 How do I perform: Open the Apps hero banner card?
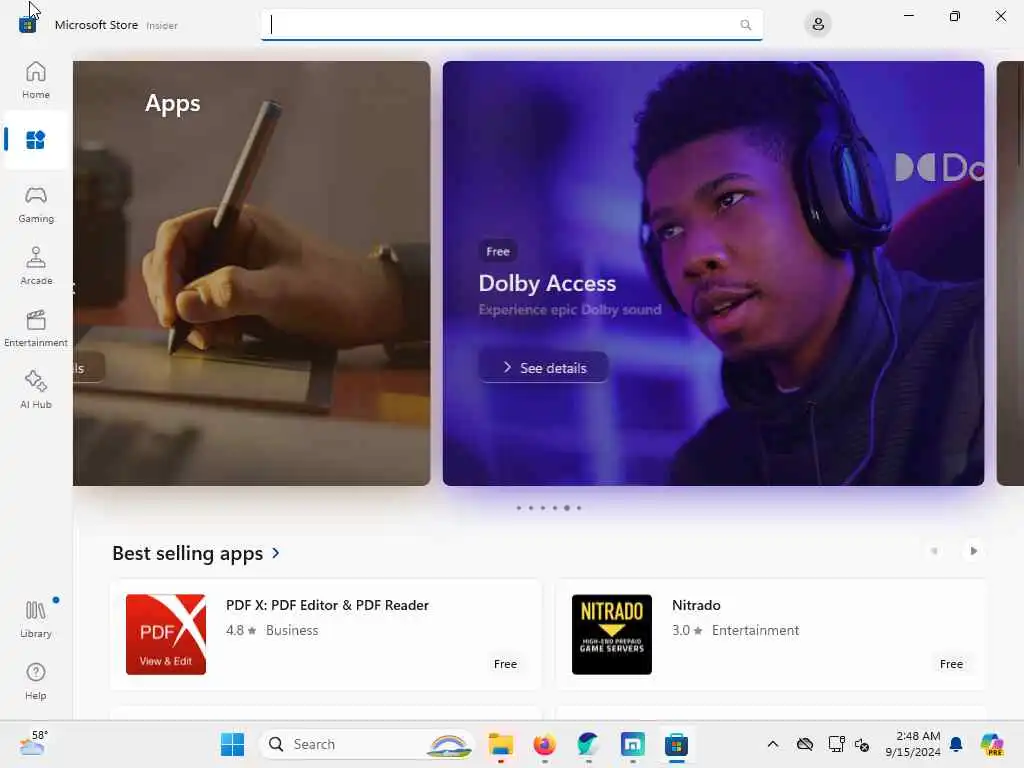[251, 273]
